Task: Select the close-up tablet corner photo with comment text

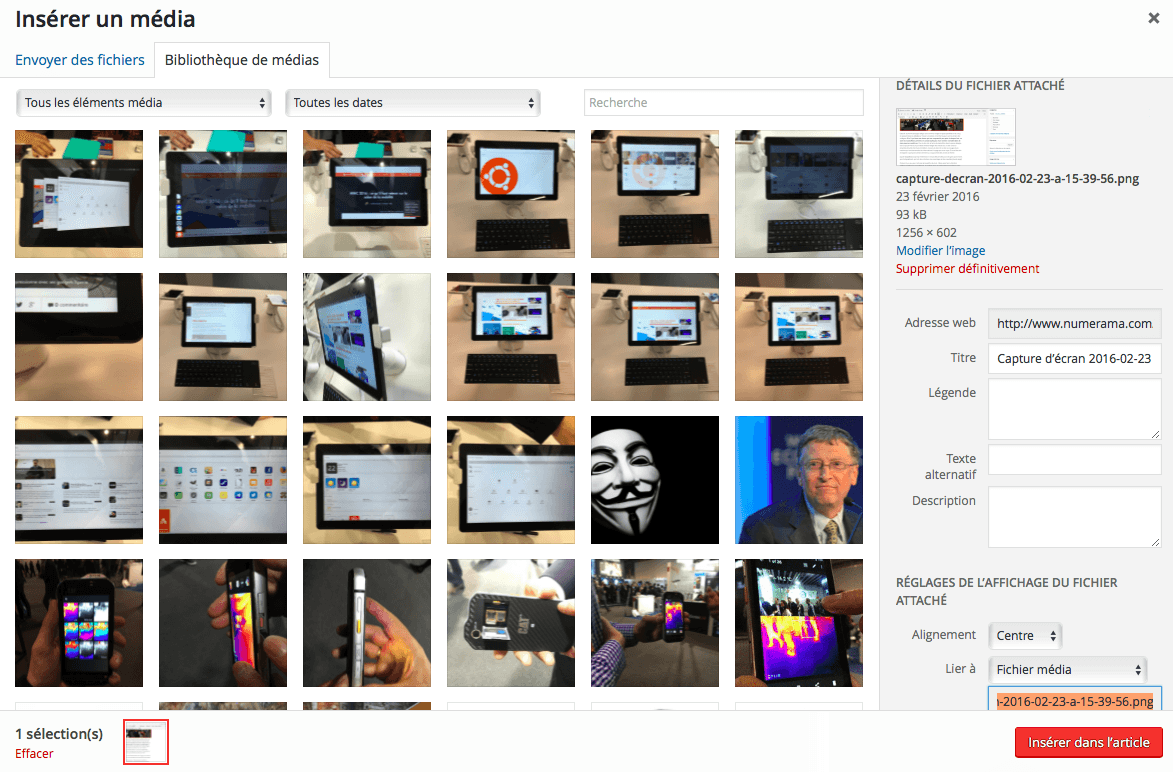Action: 79,337
